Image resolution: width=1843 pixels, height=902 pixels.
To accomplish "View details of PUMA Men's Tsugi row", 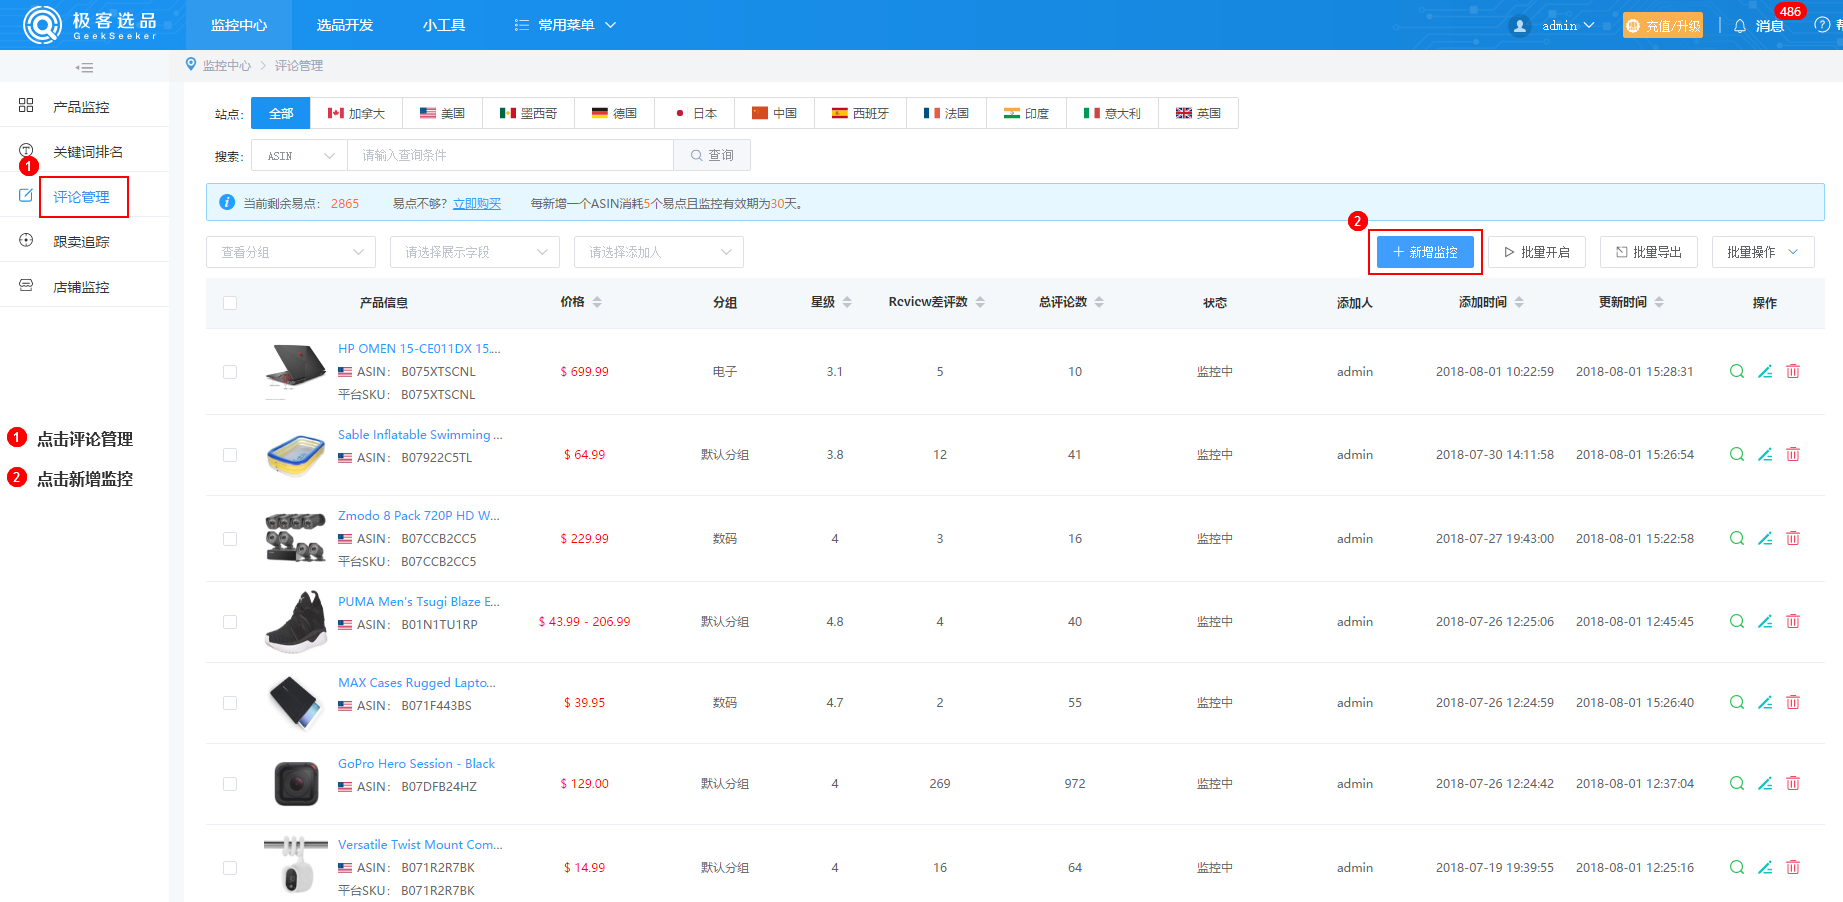I will (x=1737, y=621).
